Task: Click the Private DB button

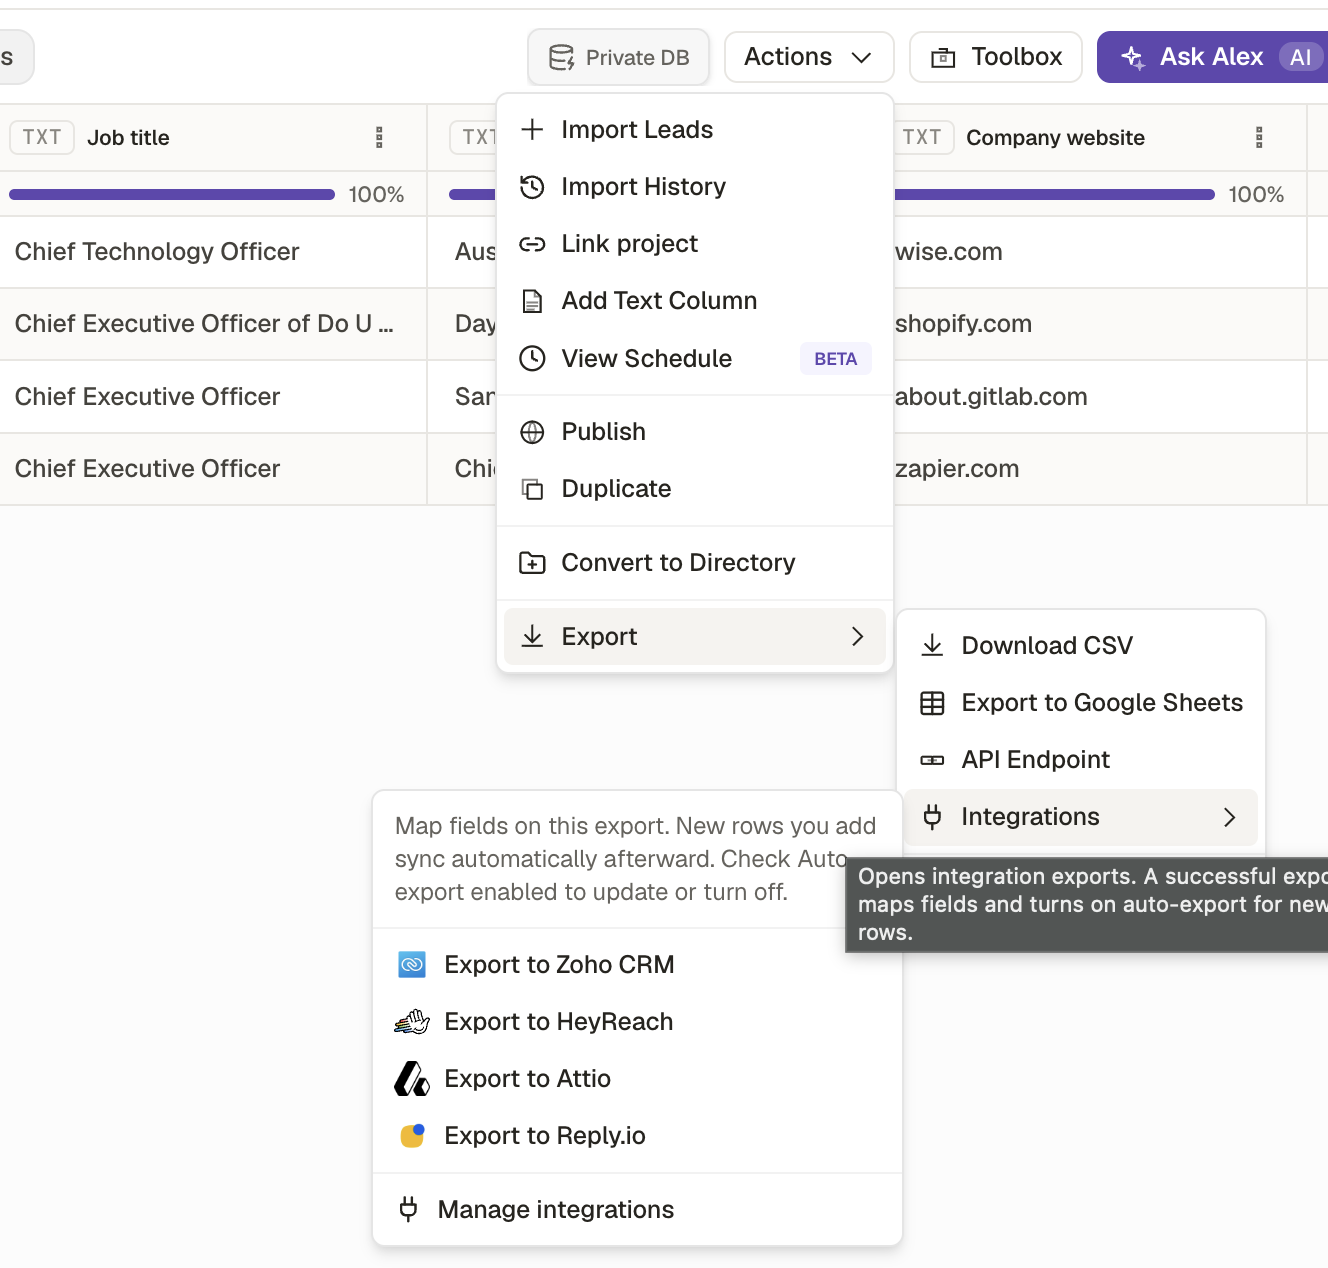Action: pyautogui.click(x=618, y=57)
